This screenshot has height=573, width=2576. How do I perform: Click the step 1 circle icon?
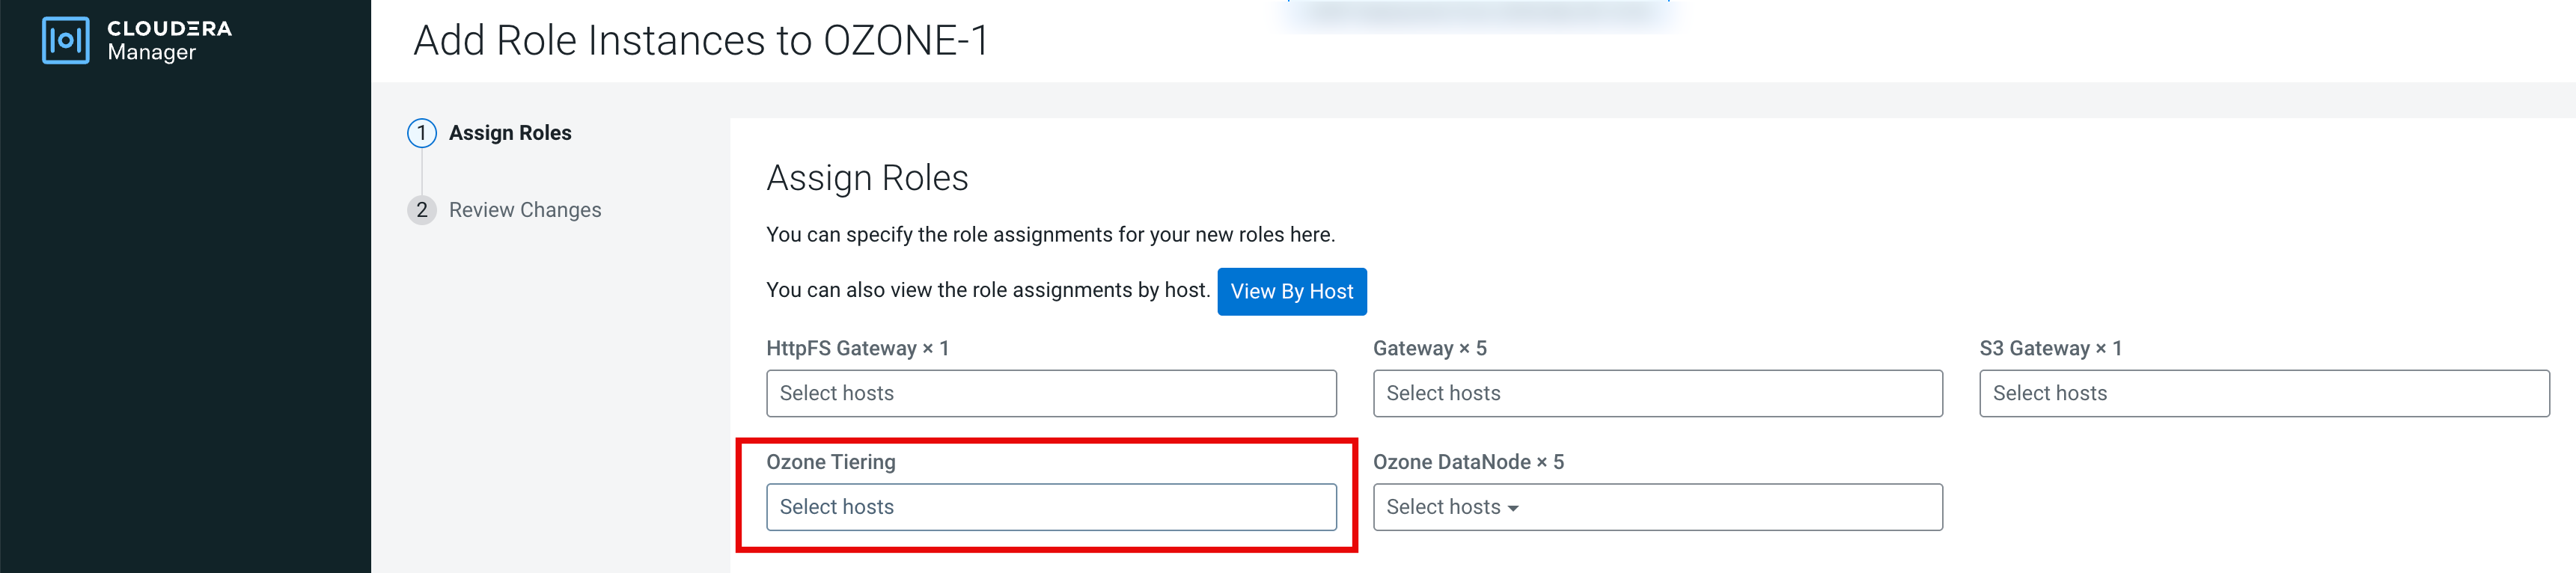[x=421, y=133]
